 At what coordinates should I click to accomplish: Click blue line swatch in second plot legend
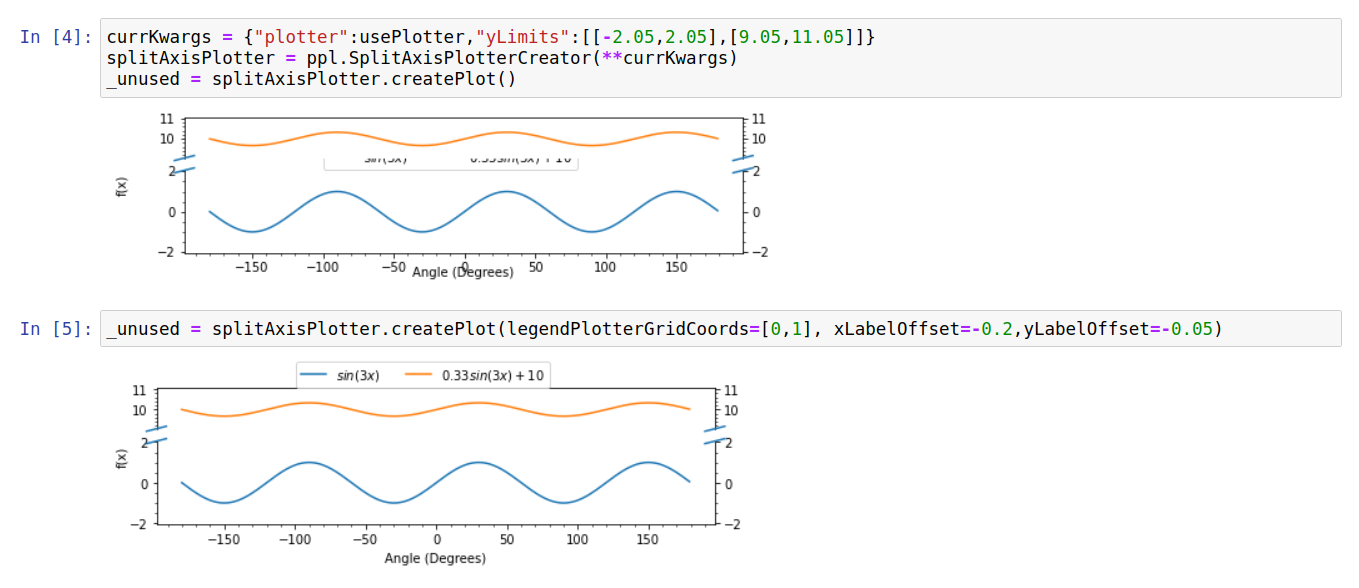click(x=315, y=375)
